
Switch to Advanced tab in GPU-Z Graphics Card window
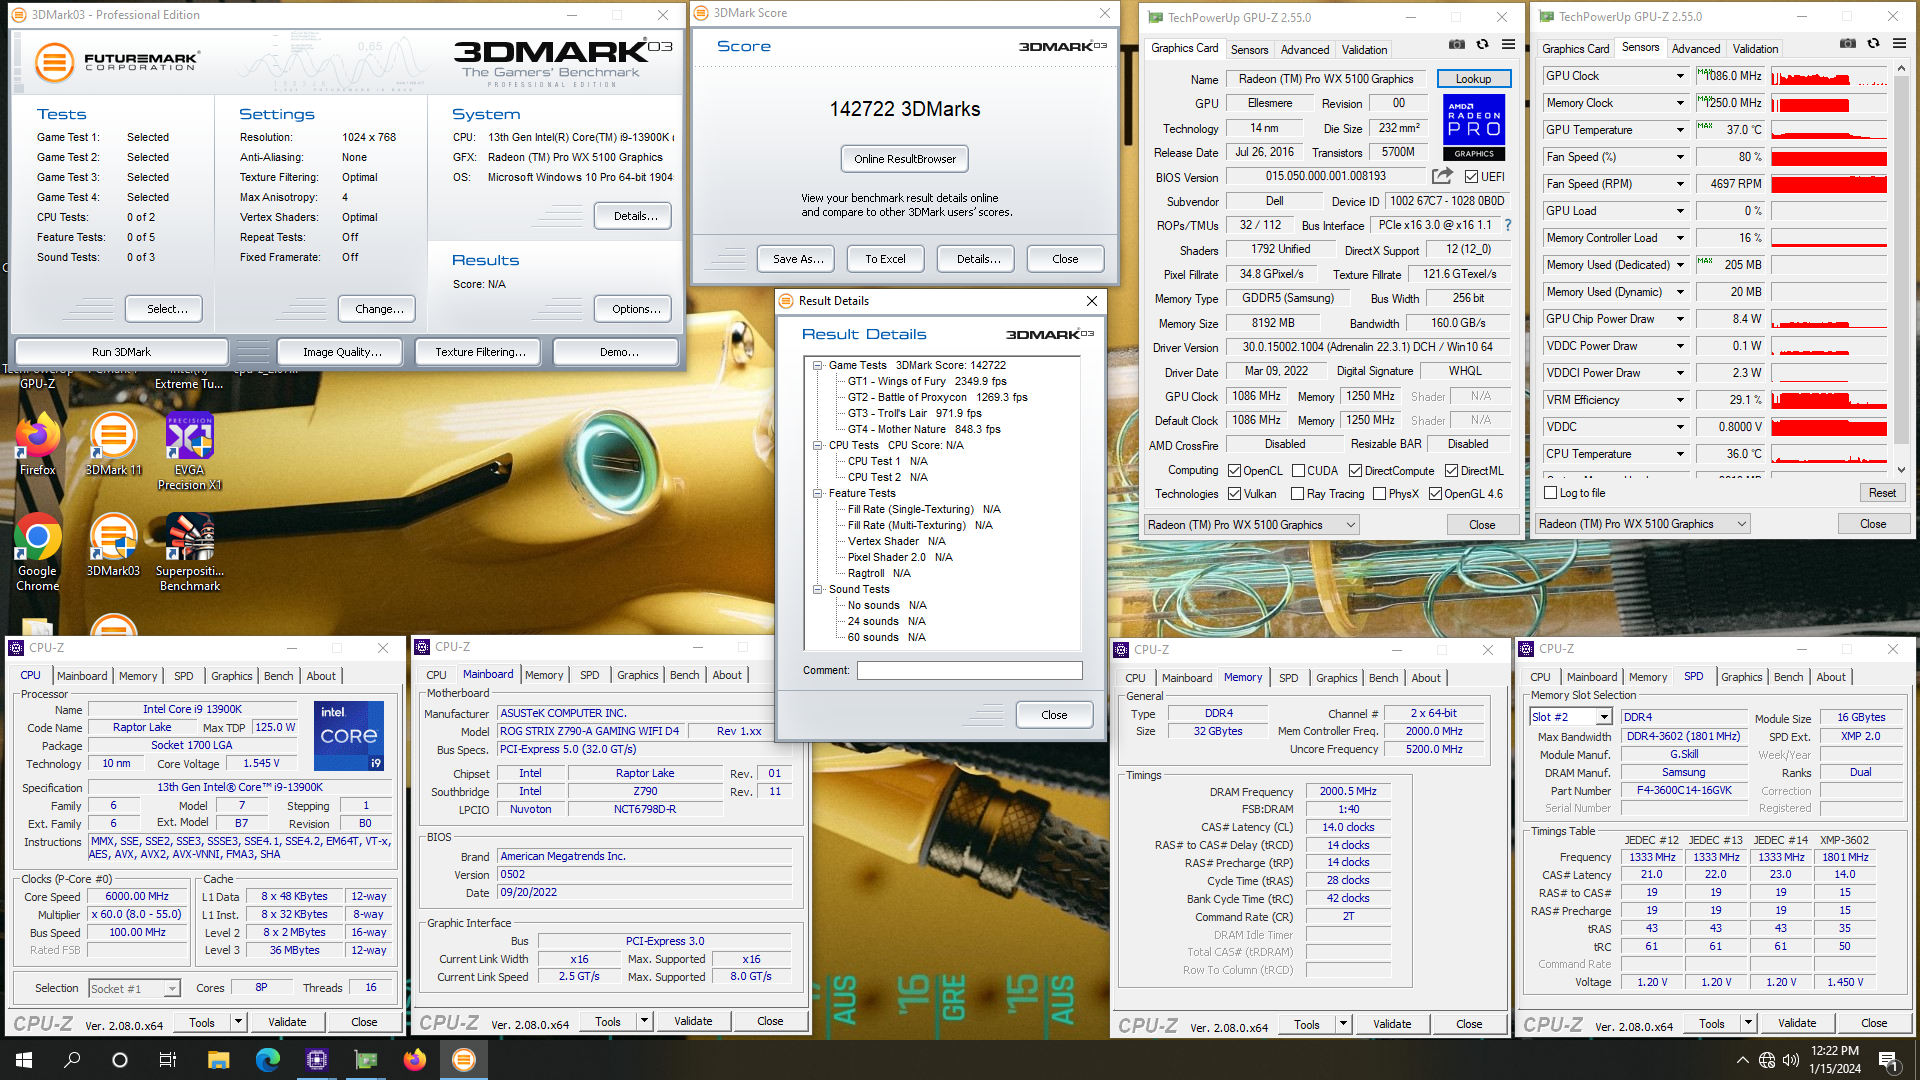(x=1305, y=49)
